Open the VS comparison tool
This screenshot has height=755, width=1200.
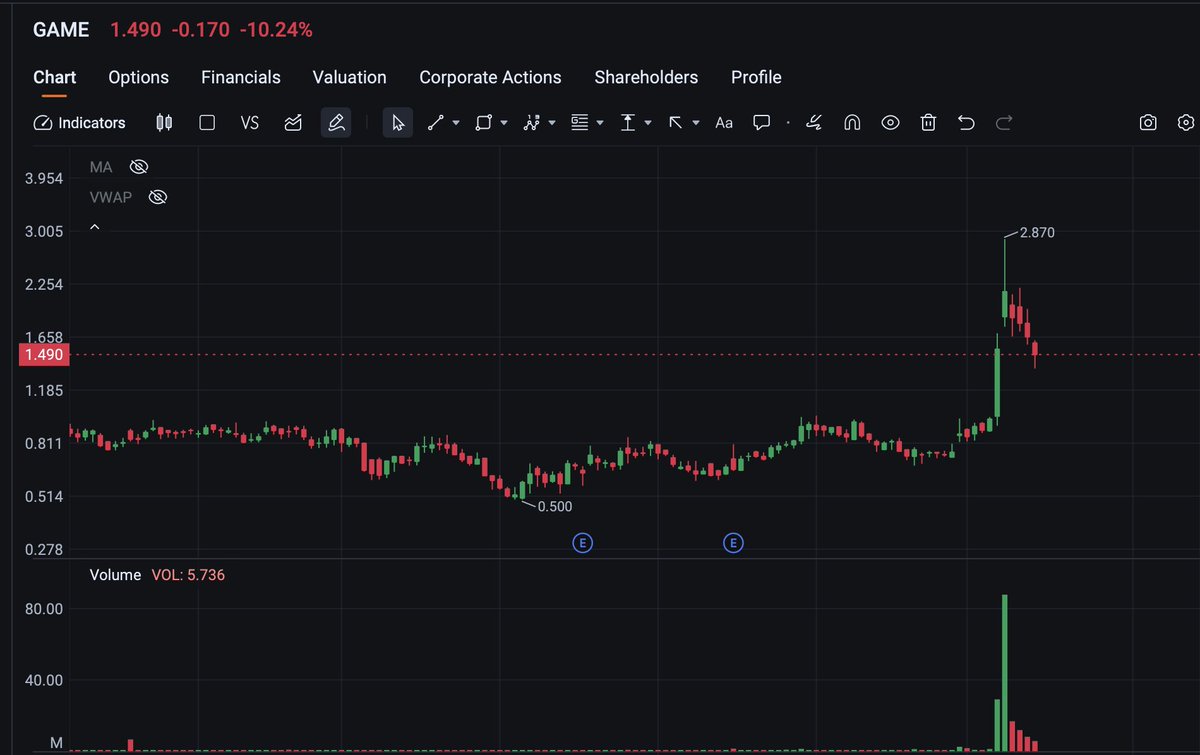pos(250,123)
